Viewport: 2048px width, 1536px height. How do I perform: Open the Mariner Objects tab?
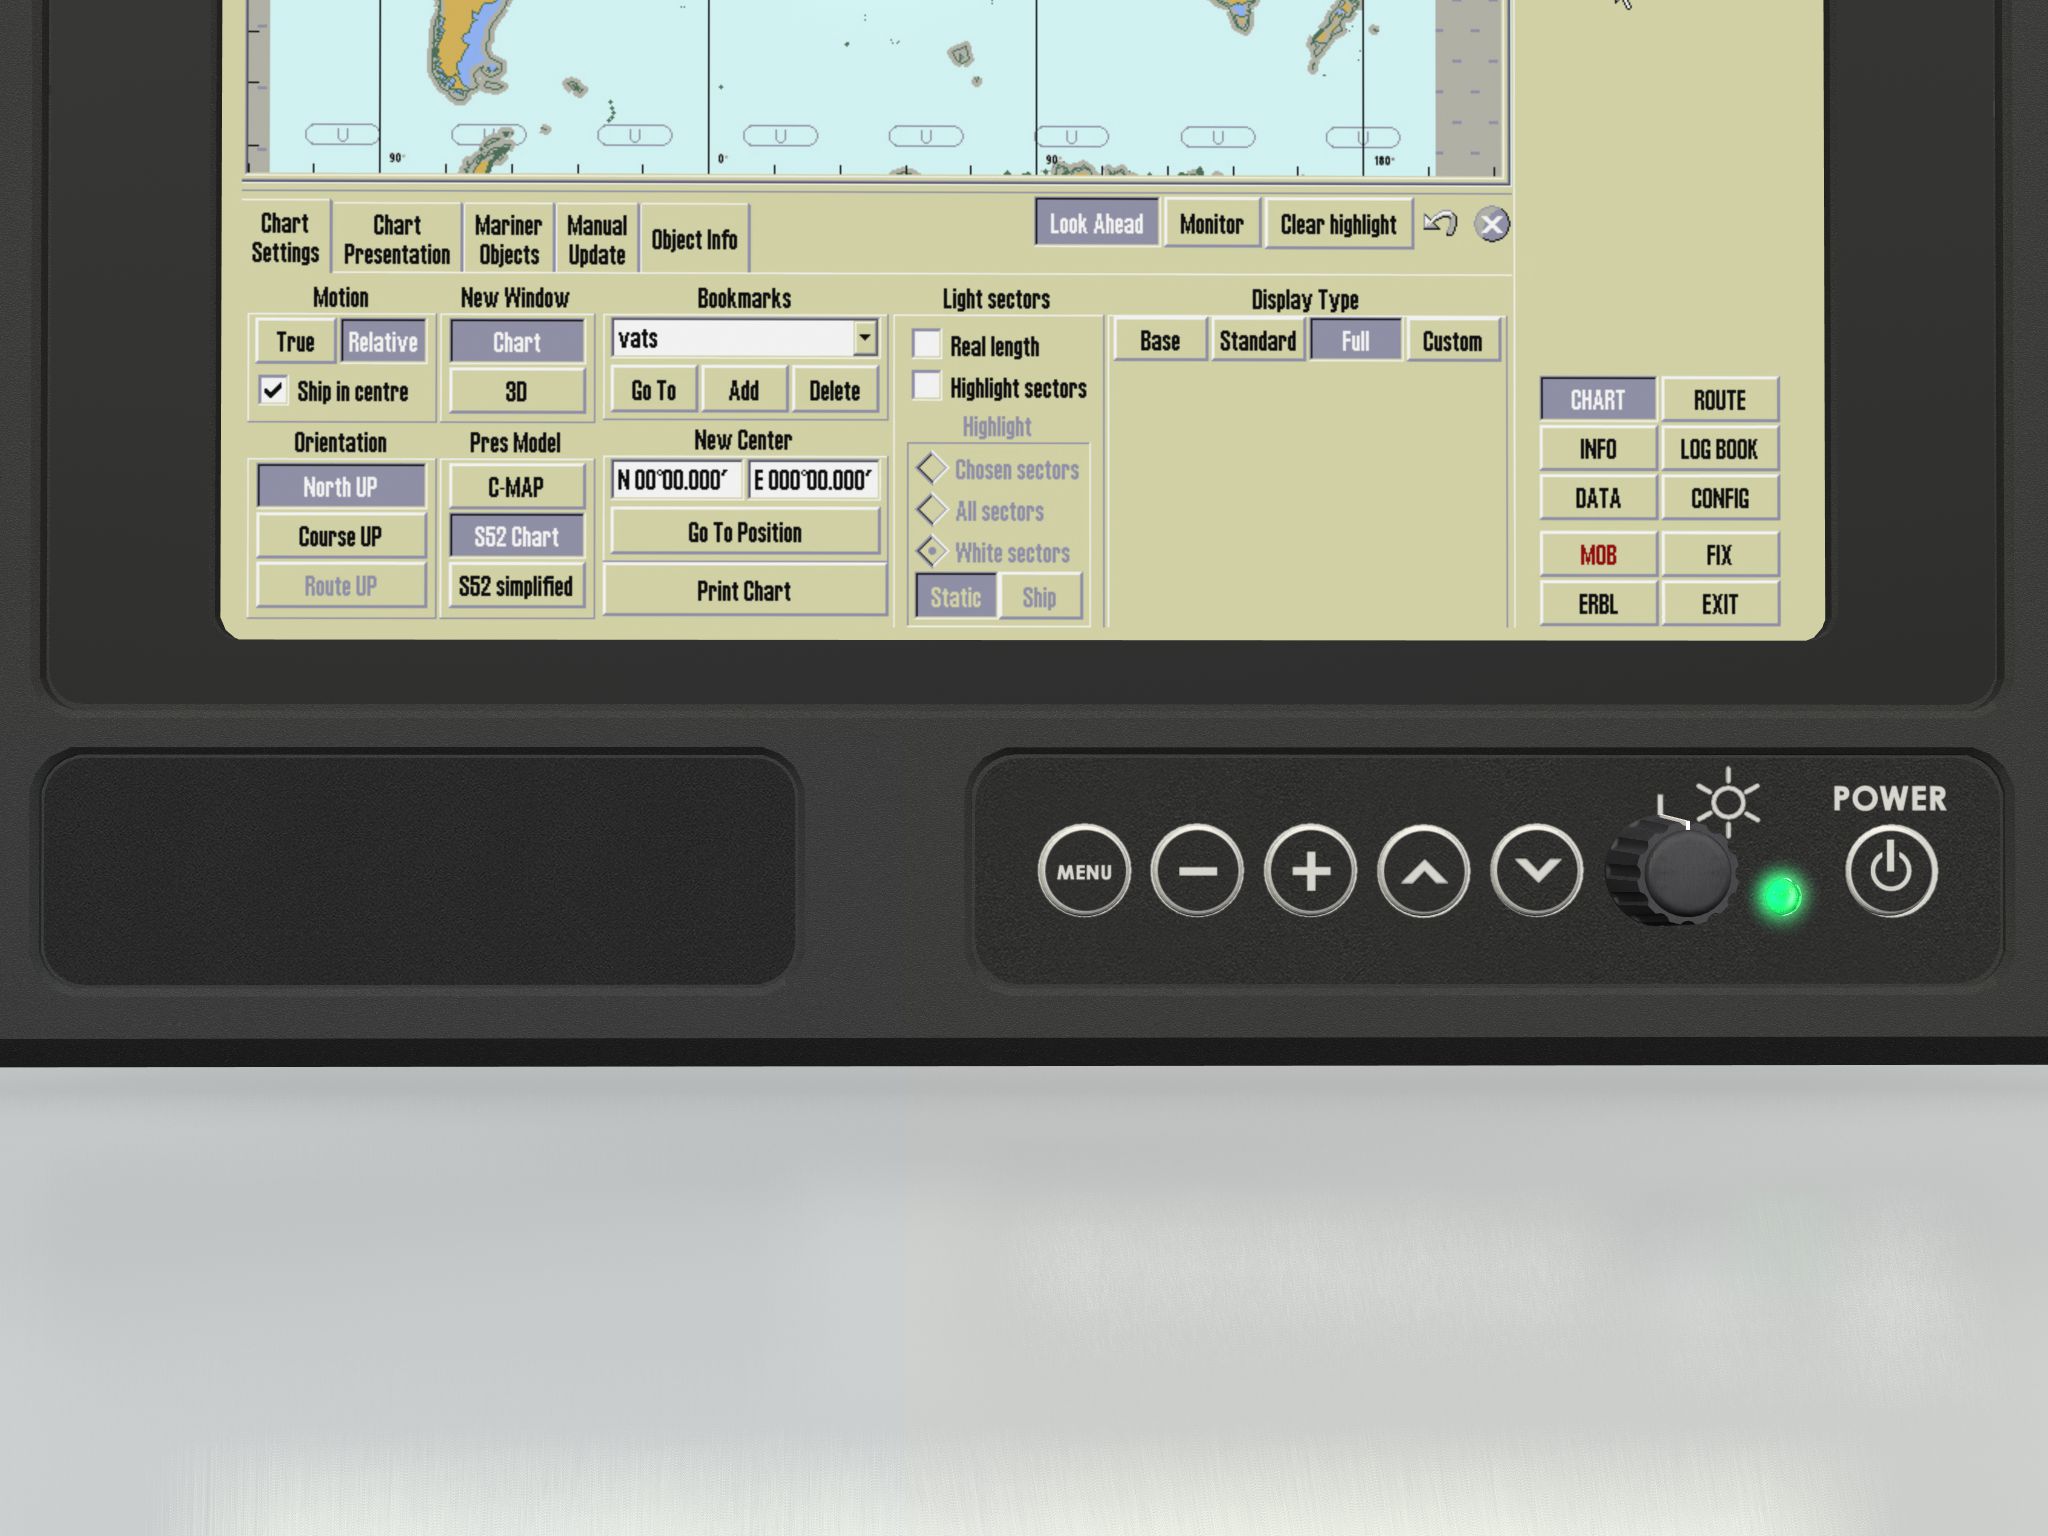tap(508, 239)
